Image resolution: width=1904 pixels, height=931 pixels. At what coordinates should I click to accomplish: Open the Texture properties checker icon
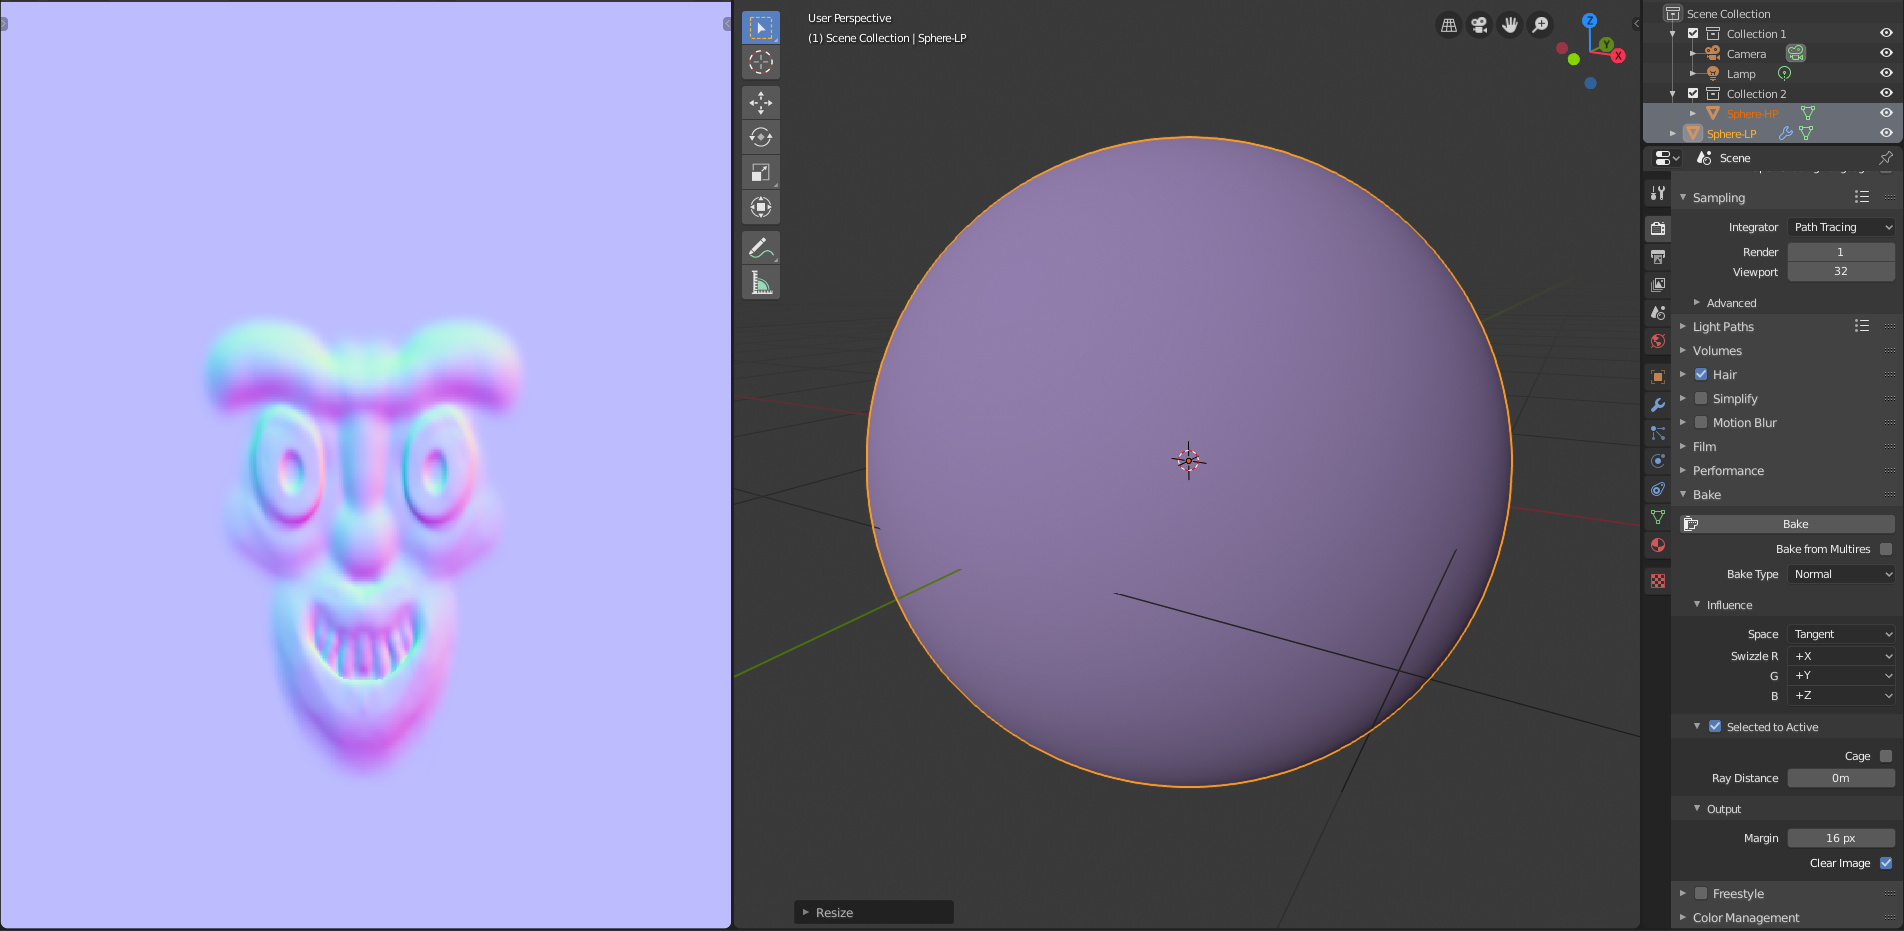(x=1658, y=581)
